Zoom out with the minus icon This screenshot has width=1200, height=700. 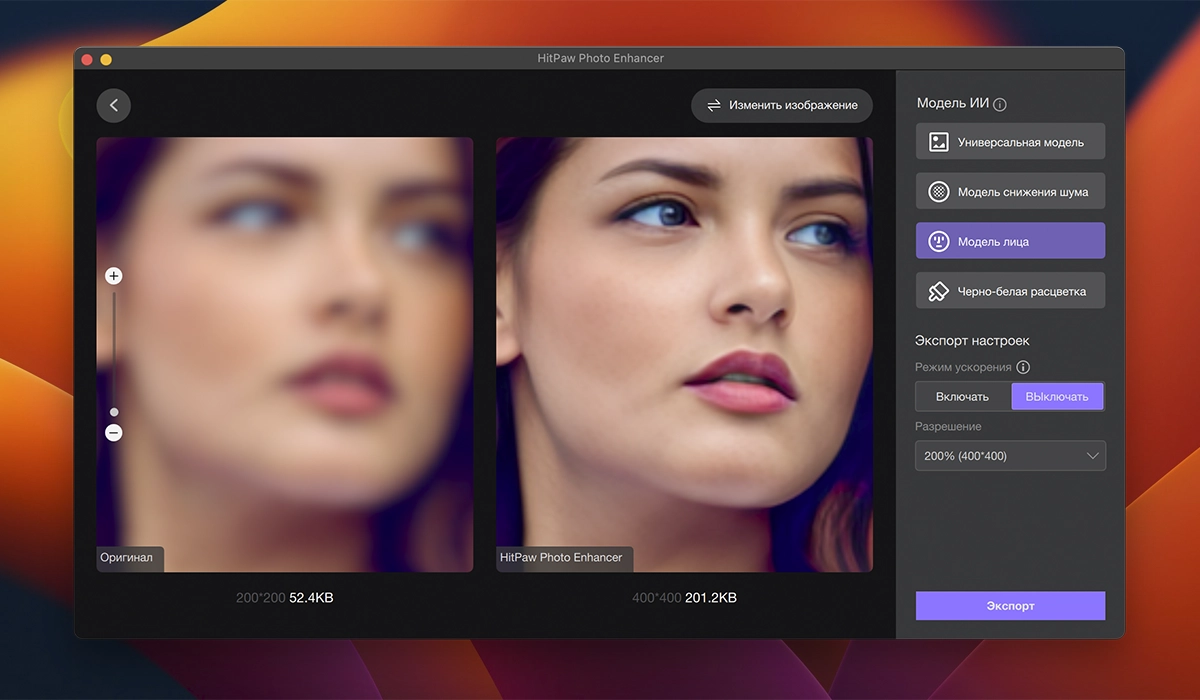click(114, 433)
